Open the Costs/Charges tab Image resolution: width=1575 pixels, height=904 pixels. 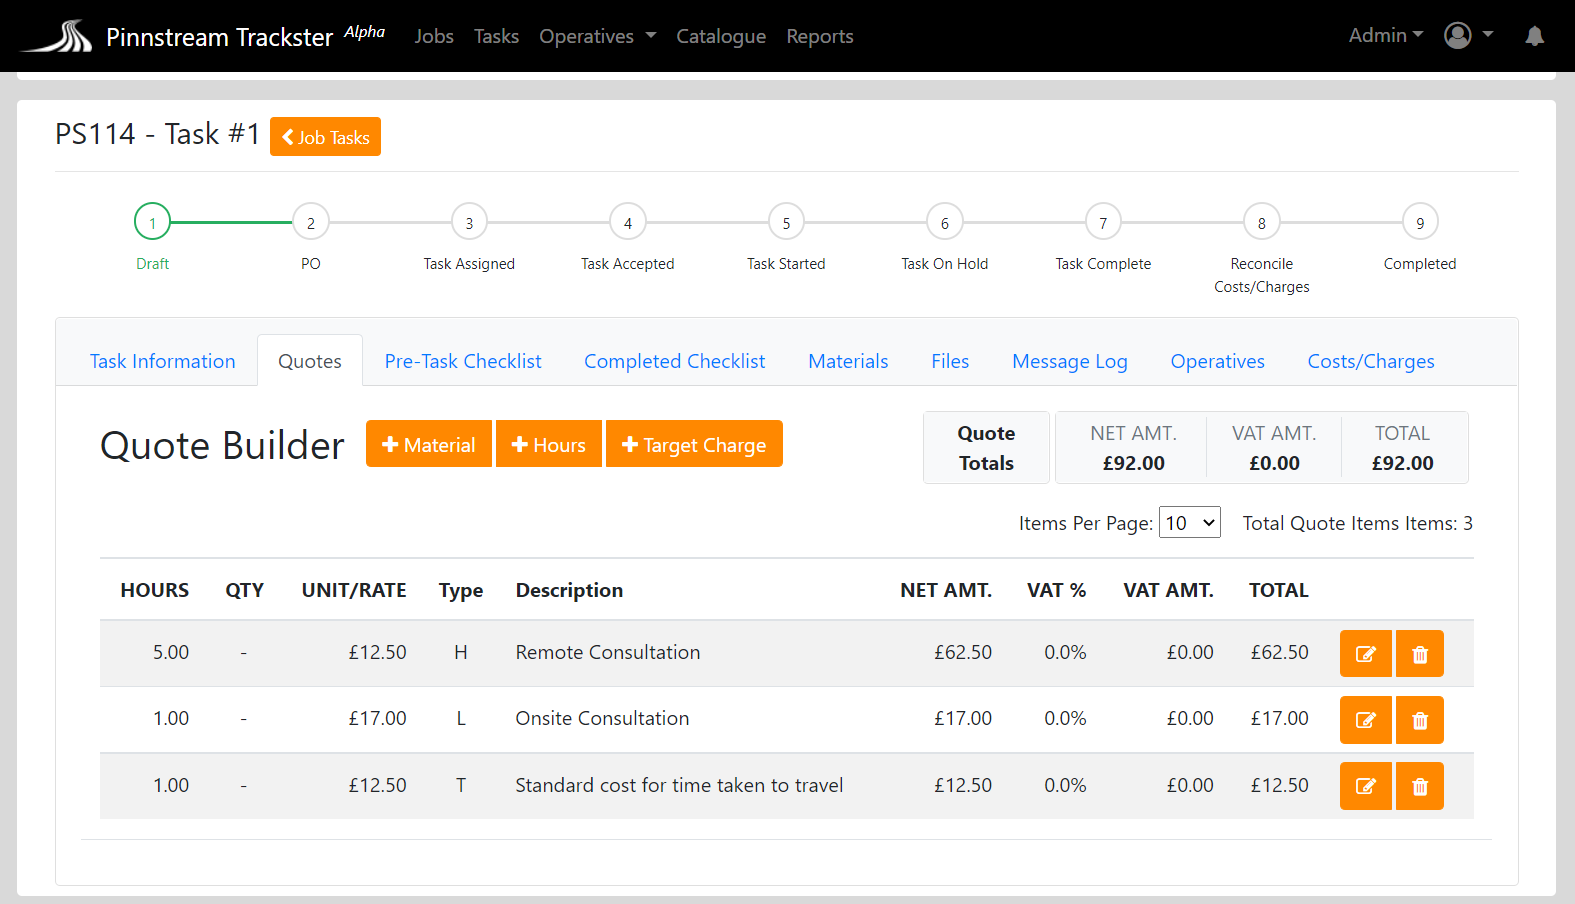tap(1370, 361)
